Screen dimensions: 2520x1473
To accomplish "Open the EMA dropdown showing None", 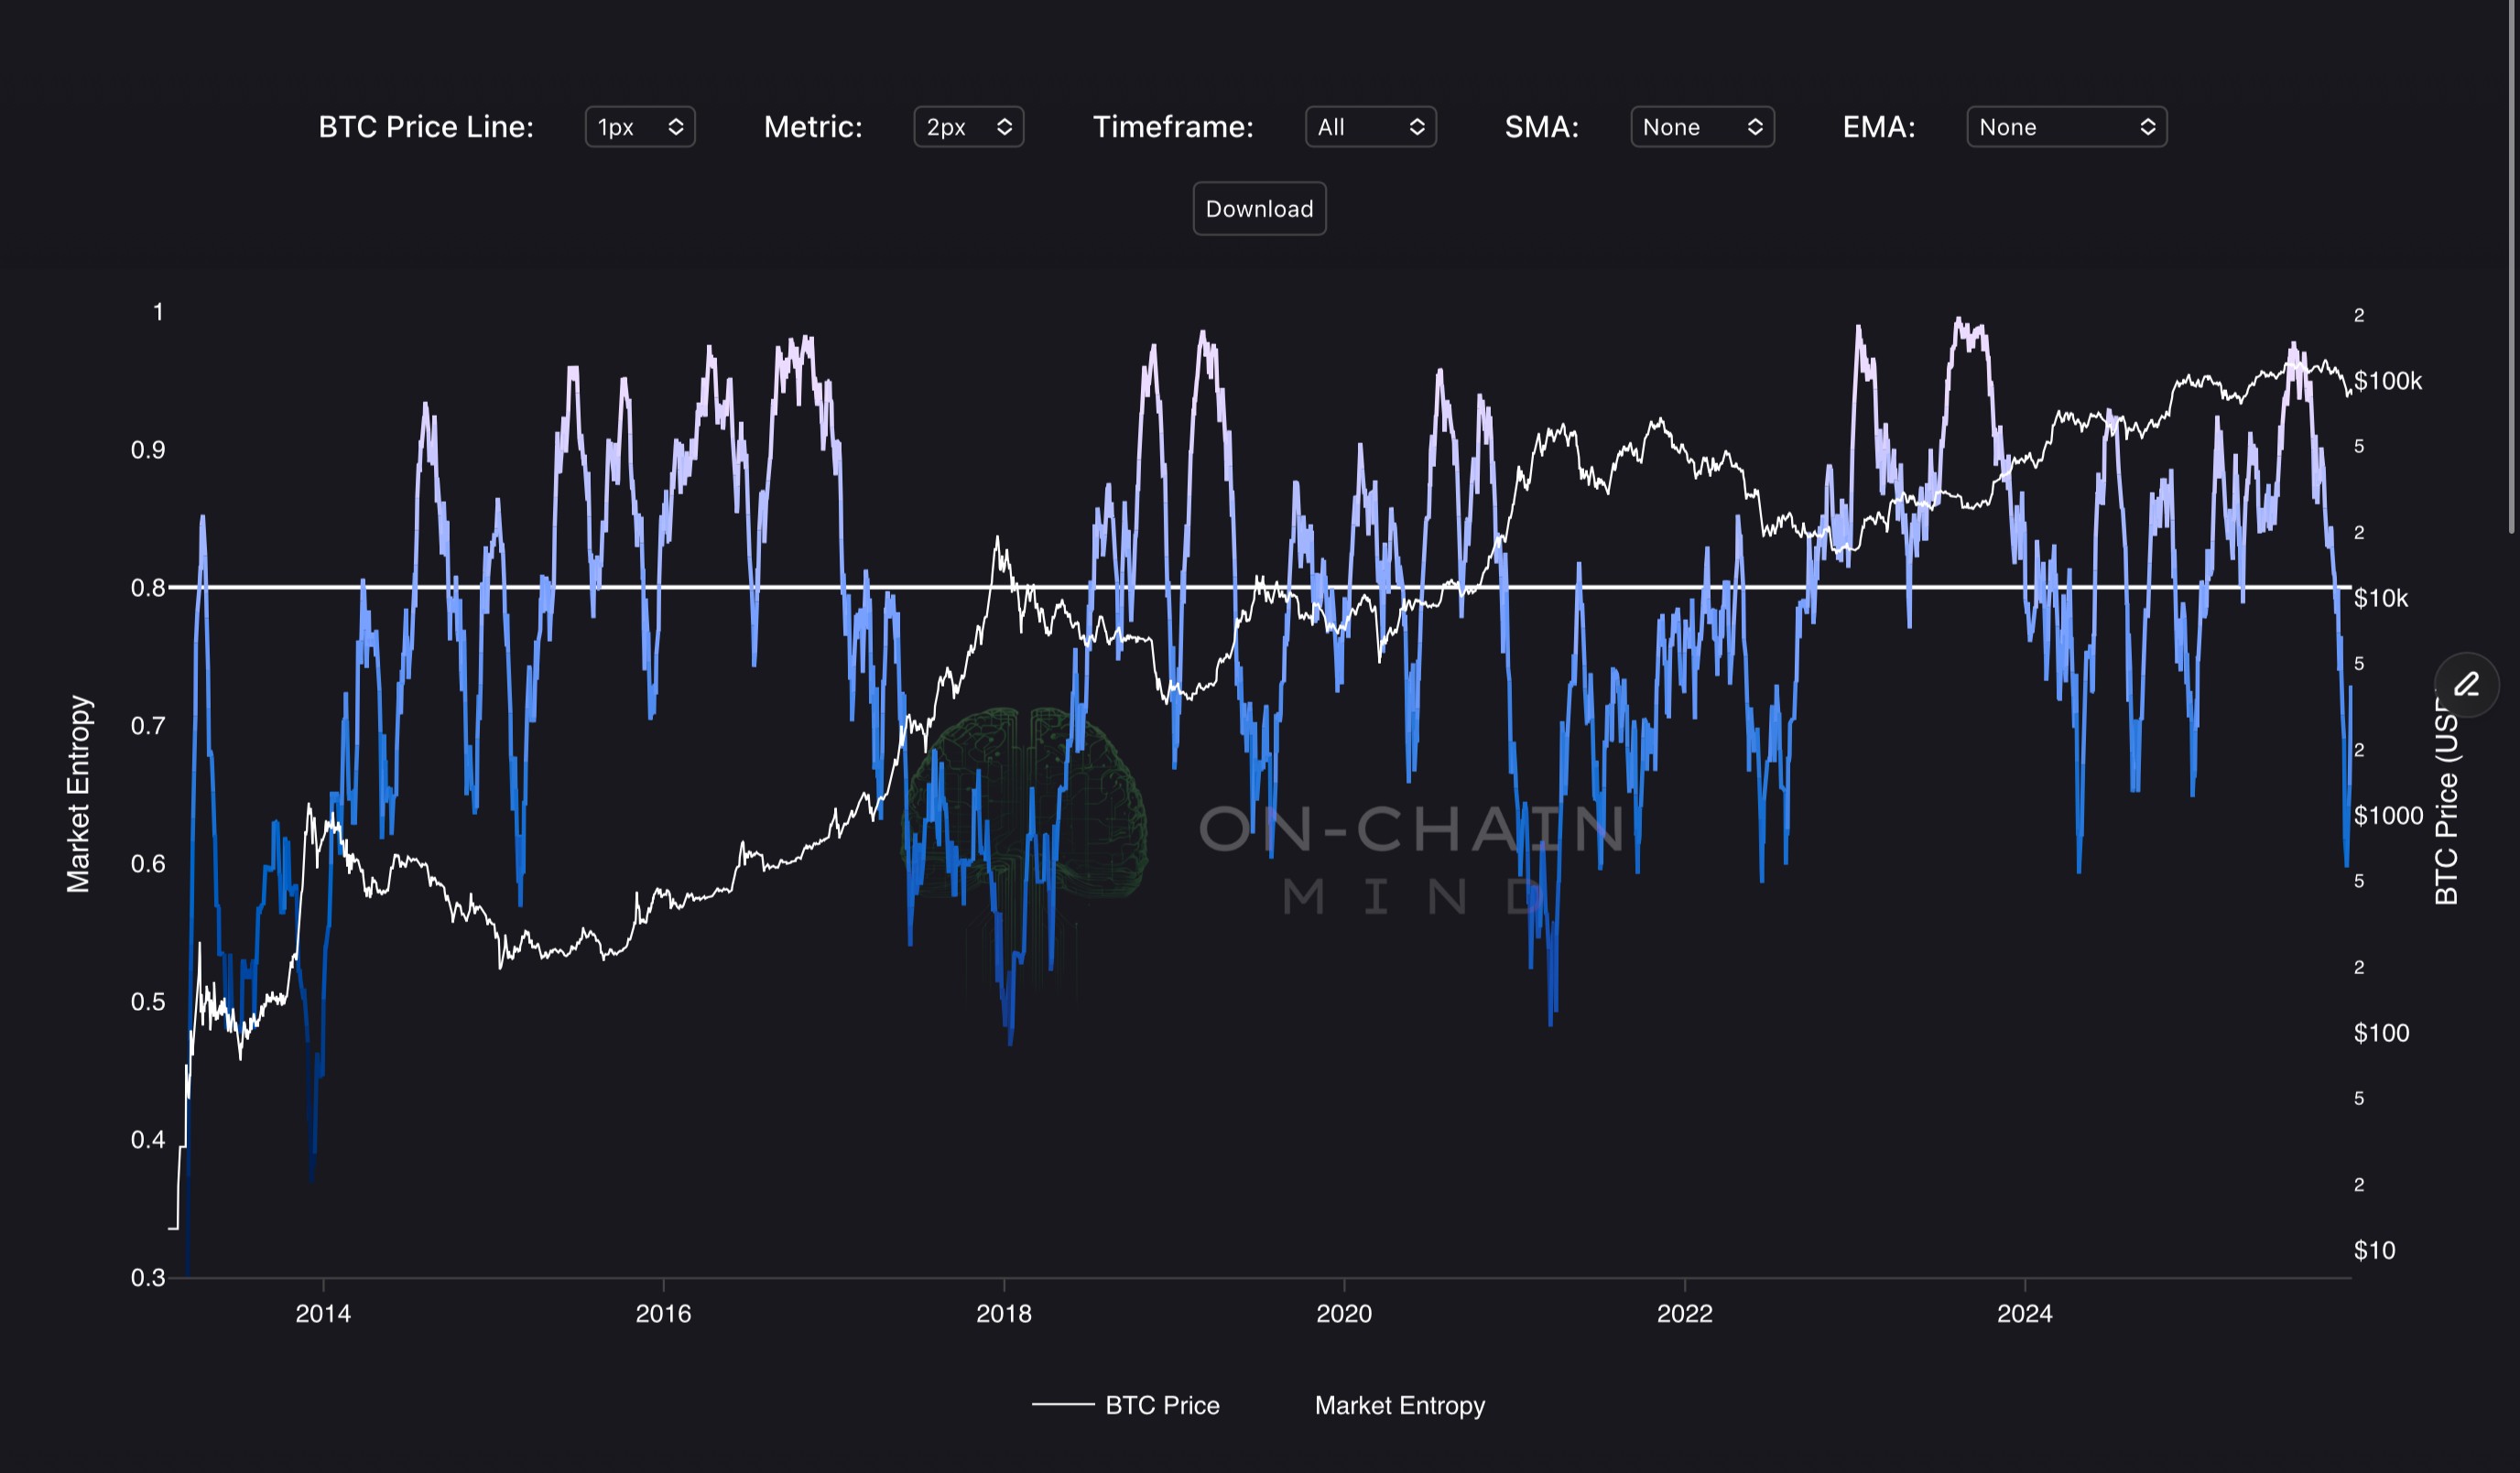I will coord(2066,127).
